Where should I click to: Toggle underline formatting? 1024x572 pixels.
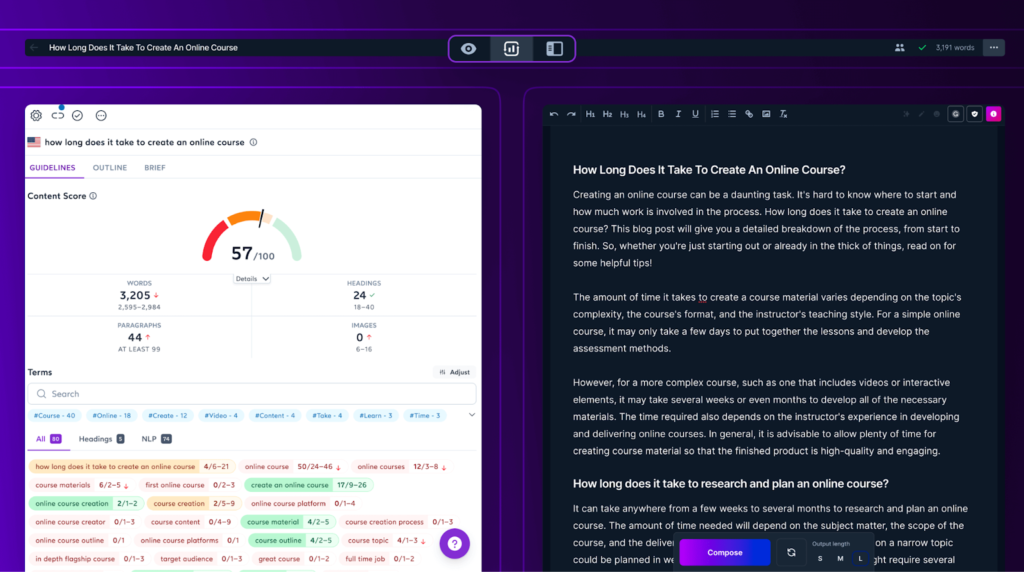pos(695,114)
